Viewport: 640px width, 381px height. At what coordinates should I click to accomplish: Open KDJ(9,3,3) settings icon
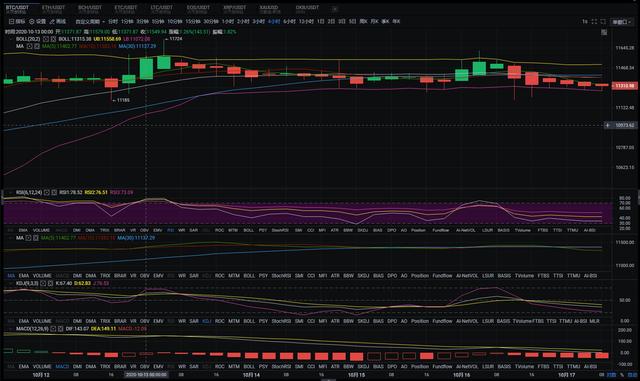click(43, 283)
